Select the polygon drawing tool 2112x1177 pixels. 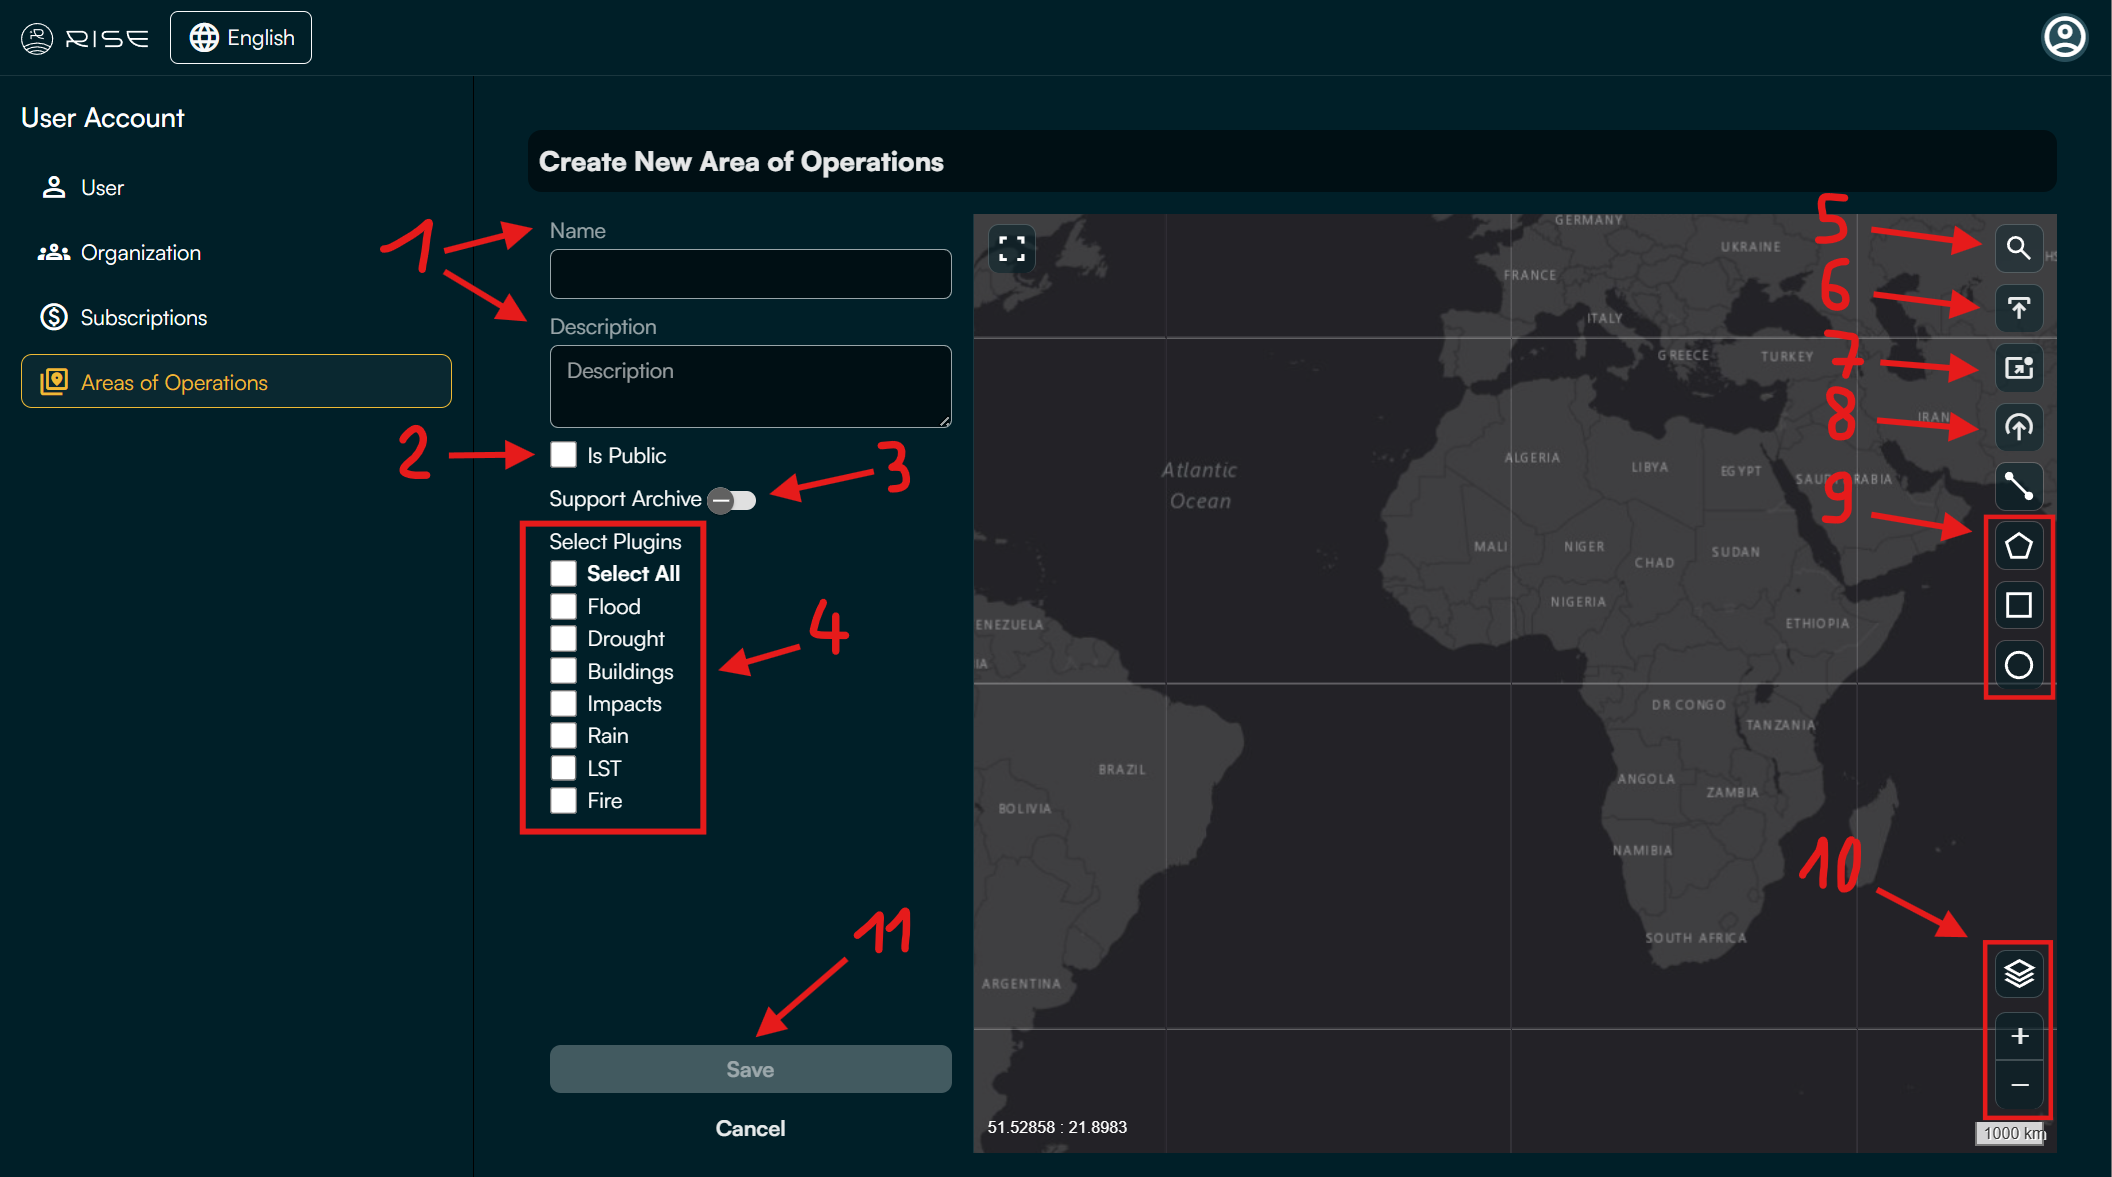pos(2018,546)
